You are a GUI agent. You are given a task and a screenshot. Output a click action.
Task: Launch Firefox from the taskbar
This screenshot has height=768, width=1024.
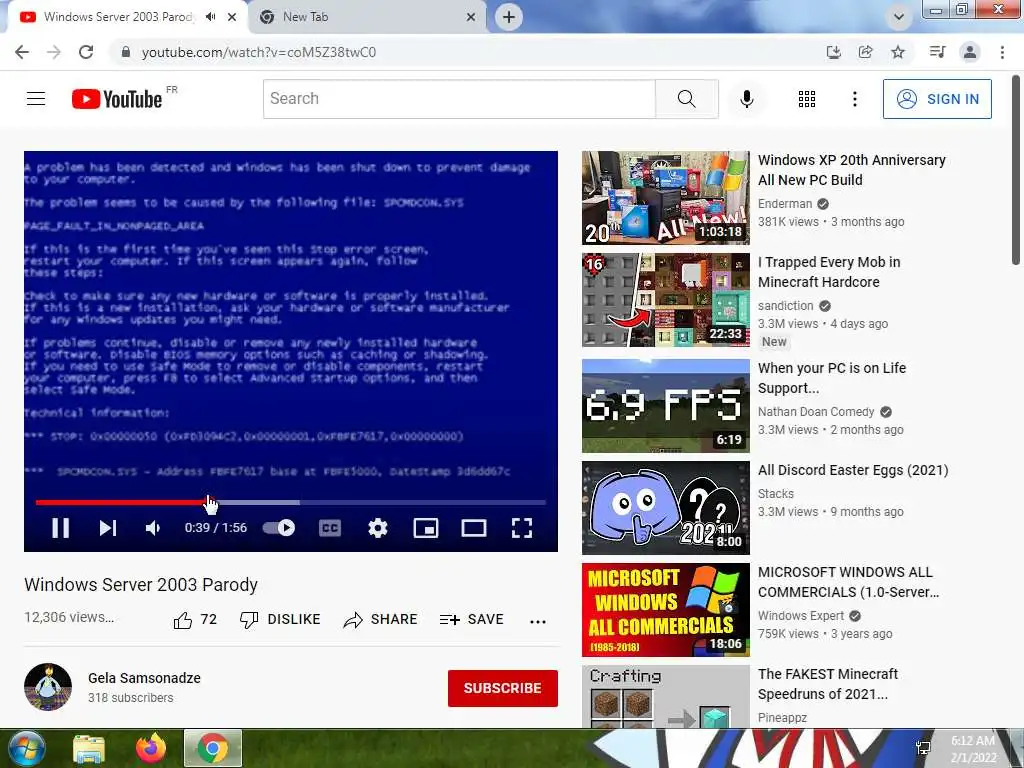(x=151, y=748)
